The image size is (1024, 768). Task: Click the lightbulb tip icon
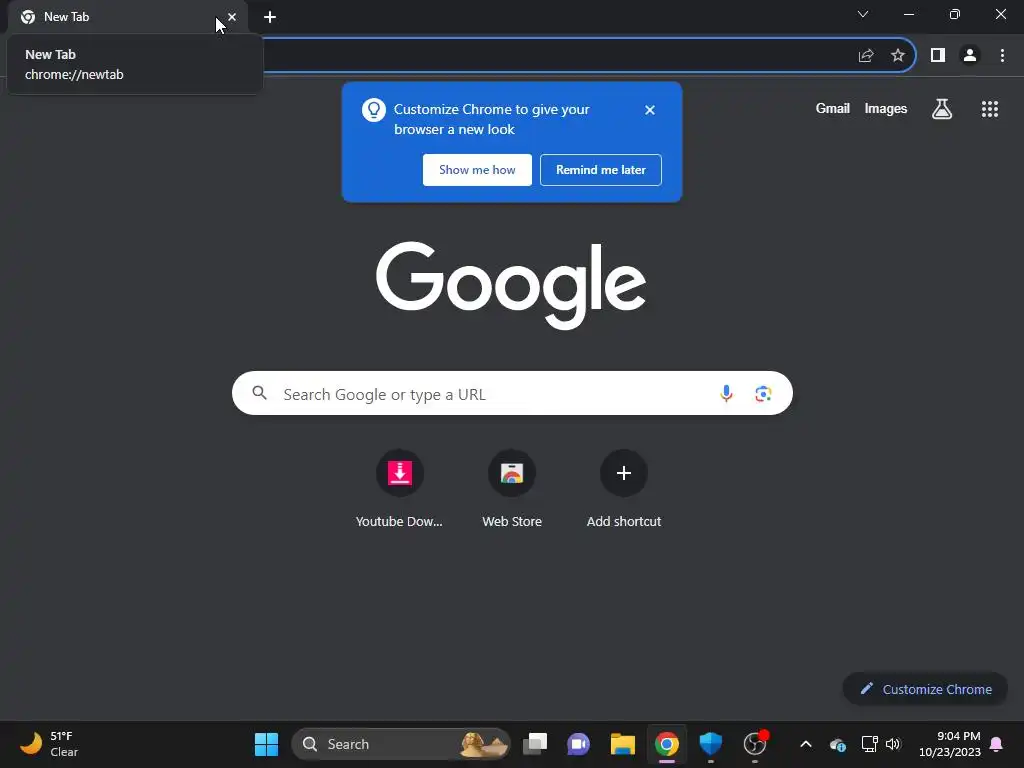[x=374, y=110]
